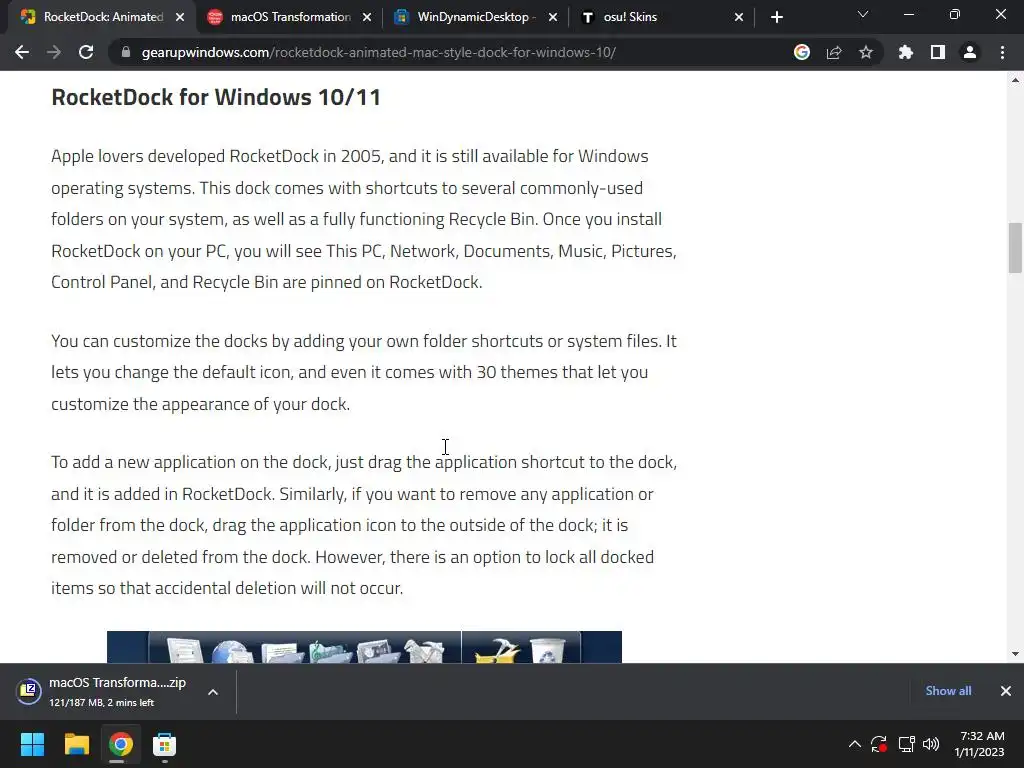Image resolution: width=1024 pixels, height=768 pixels.
Task: Close the RocketDock: Animated tab
Action: click(x=180, y=17)
